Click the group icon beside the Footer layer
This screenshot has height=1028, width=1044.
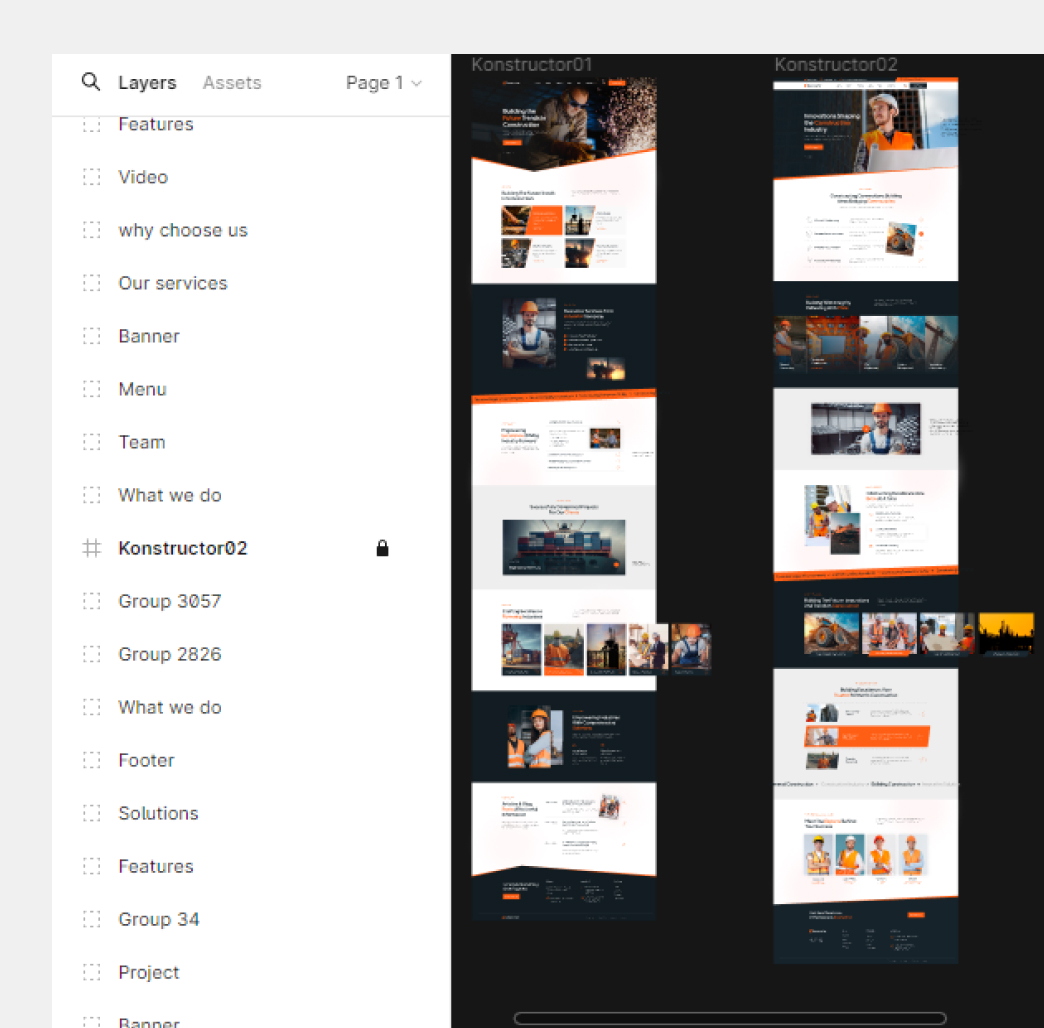[91, 760]
